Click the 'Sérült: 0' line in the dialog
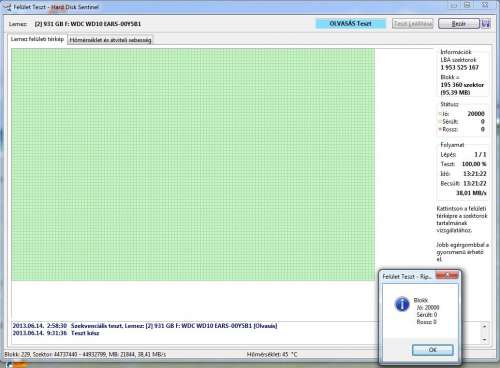Screen dimensions: 500x368 (427, 315)
